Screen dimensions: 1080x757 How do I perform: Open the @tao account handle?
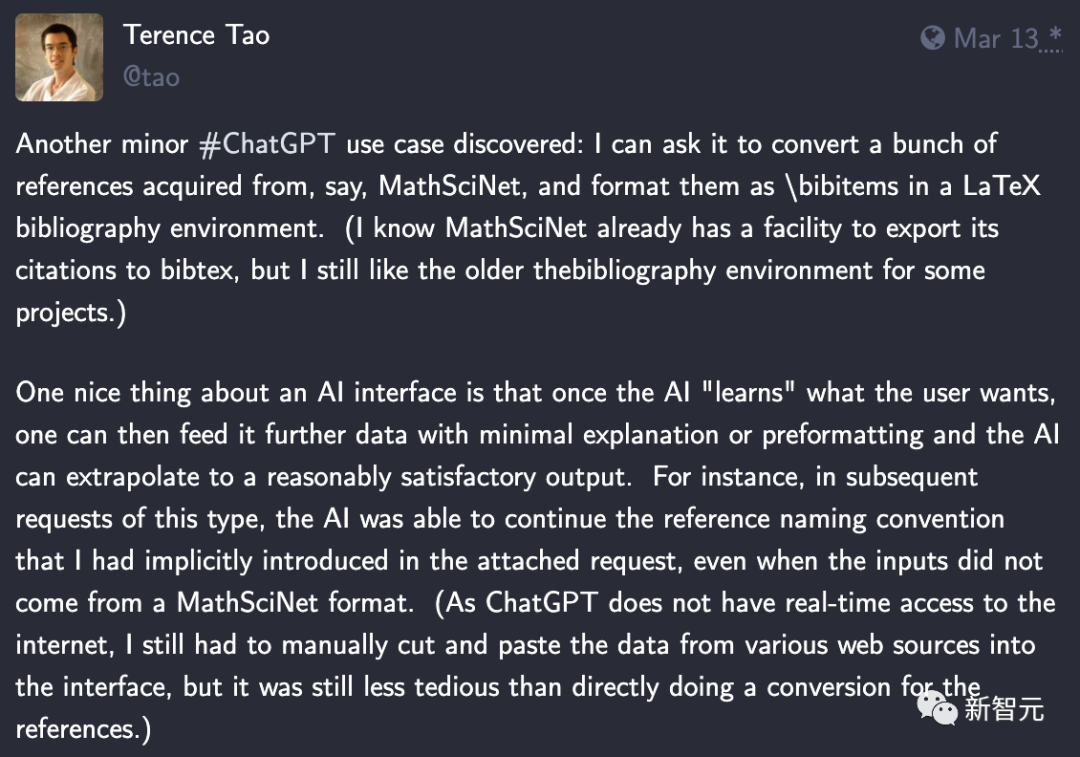[151, 77]
